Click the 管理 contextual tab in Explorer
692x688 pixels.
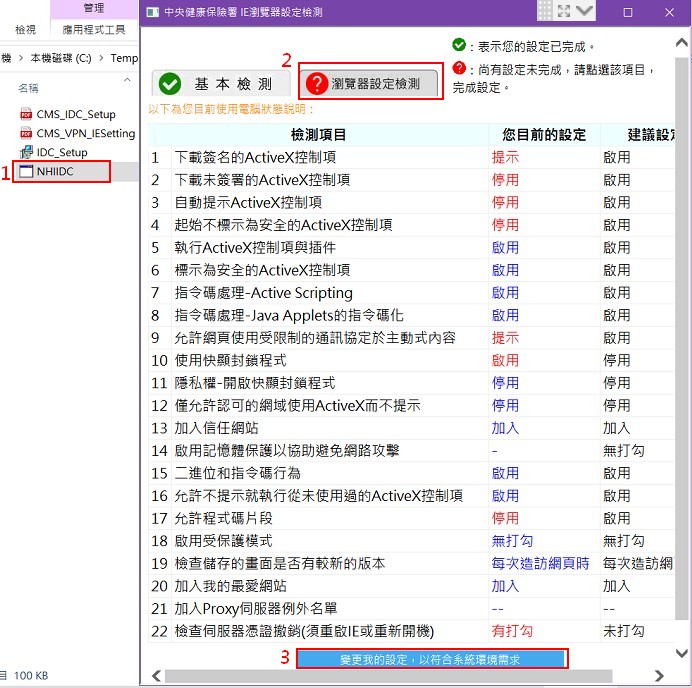tap(94, 8)
